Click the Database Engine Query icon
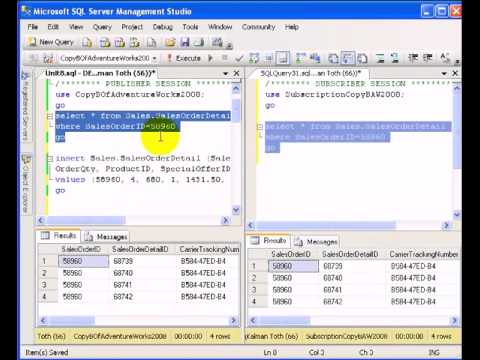 pos(87,42)
